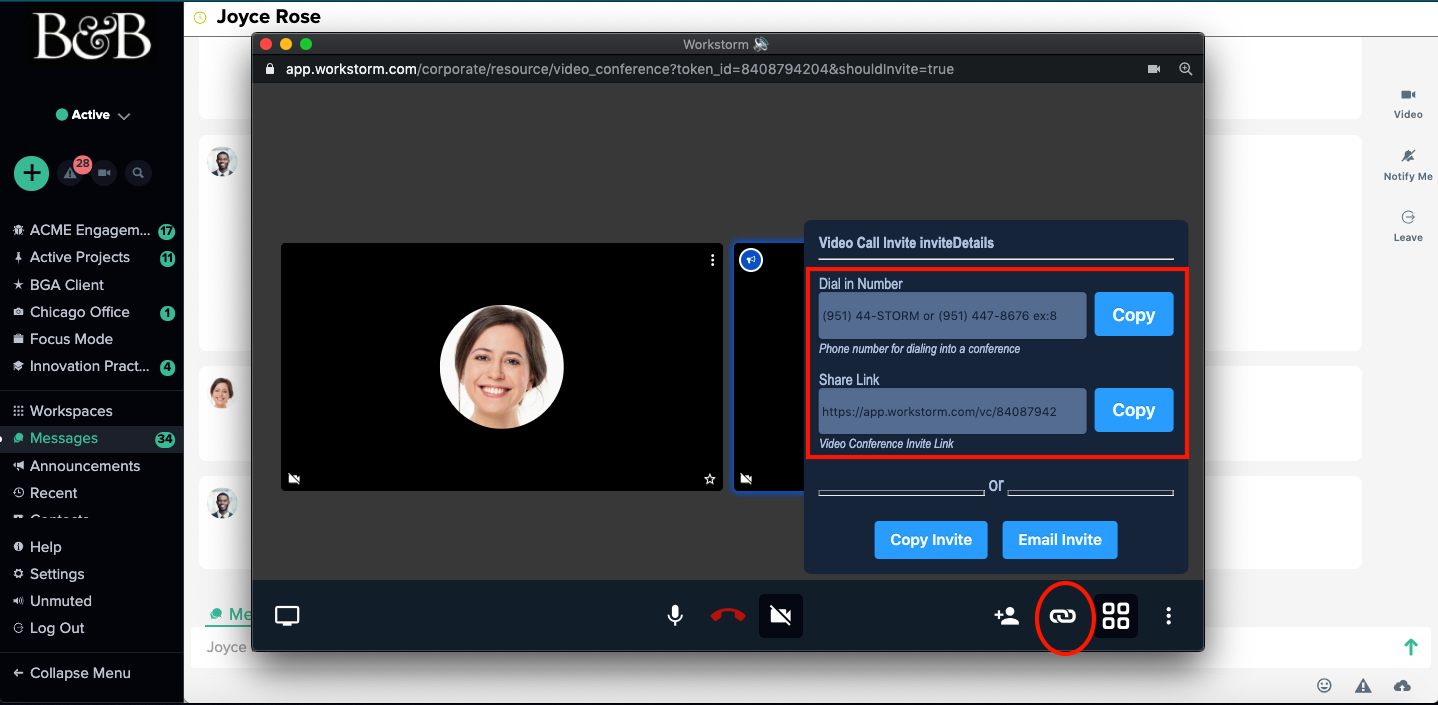Screen dimensions: 1438x705
Task: Click the Joyce Rose conversation title
Action: click(x=268, y=17)
